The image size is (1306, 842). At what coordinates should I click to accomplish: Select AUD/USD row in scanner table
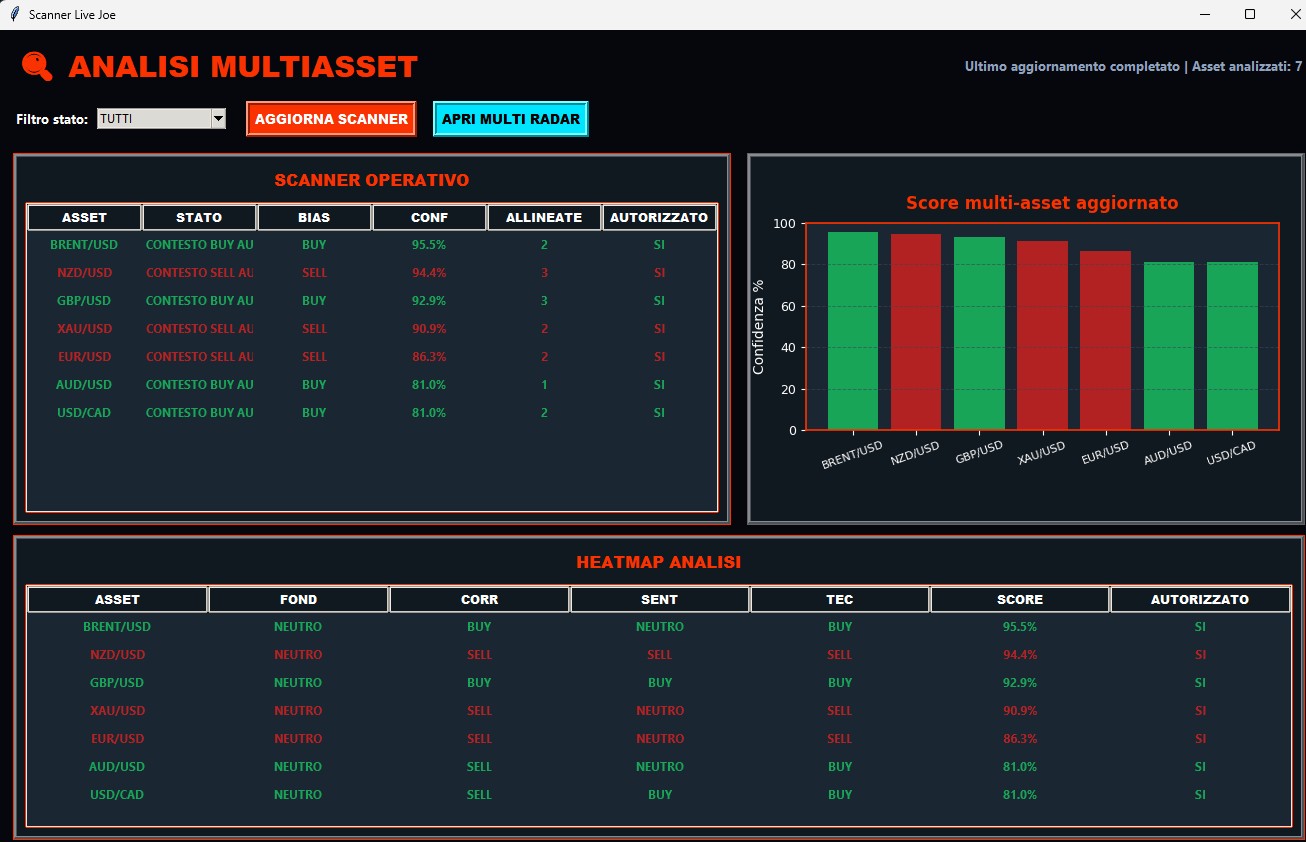click(372, 384)
